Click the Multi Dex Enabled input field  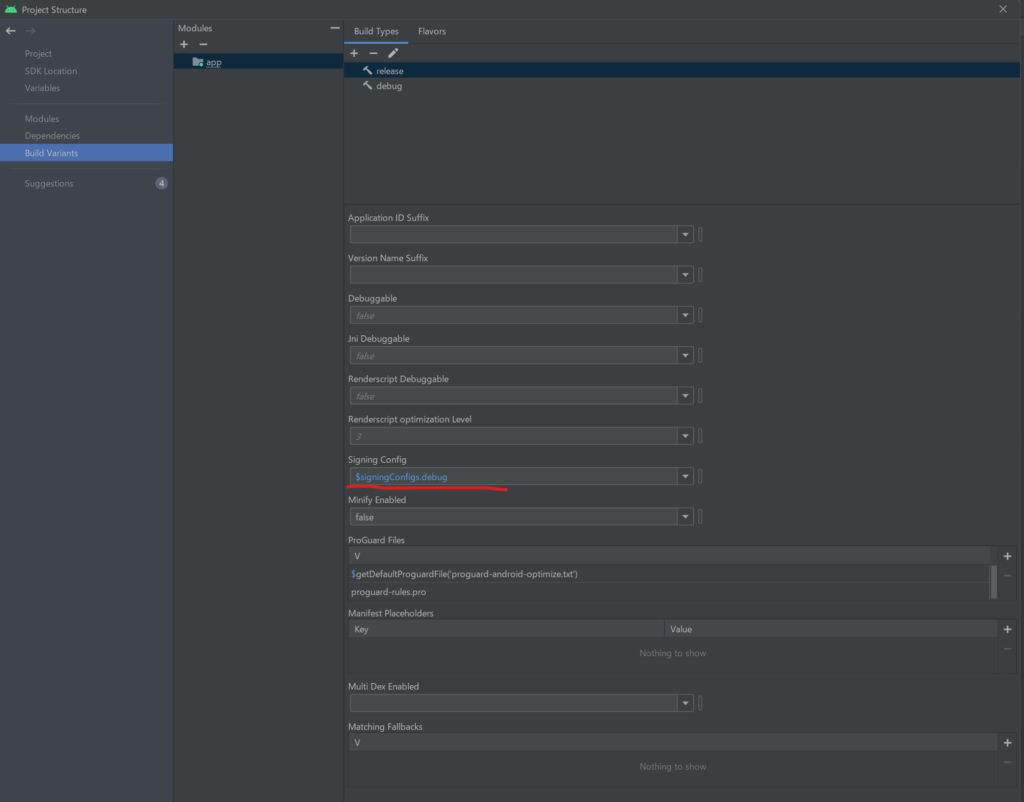[x=514, y=703]
